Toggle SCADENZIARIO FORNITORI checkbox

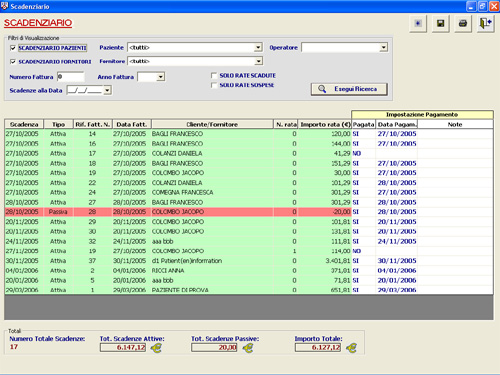(x=13, y=62)
